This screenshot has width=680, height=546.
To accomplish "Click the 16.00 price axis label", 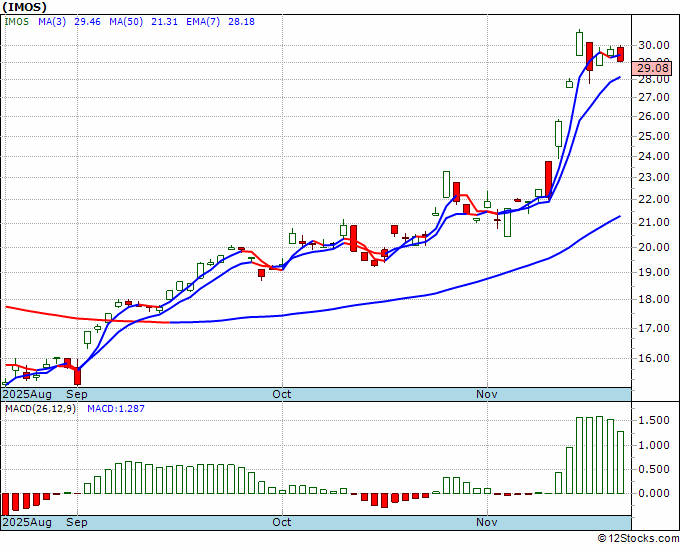I will point(653,358).
